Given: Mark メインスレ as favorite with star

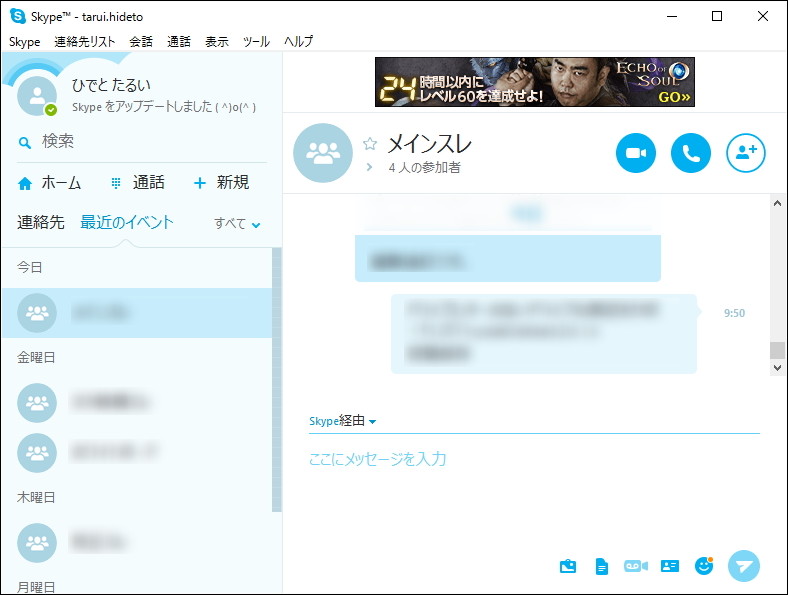Looking at the screenshot, I should click(370, 144).
